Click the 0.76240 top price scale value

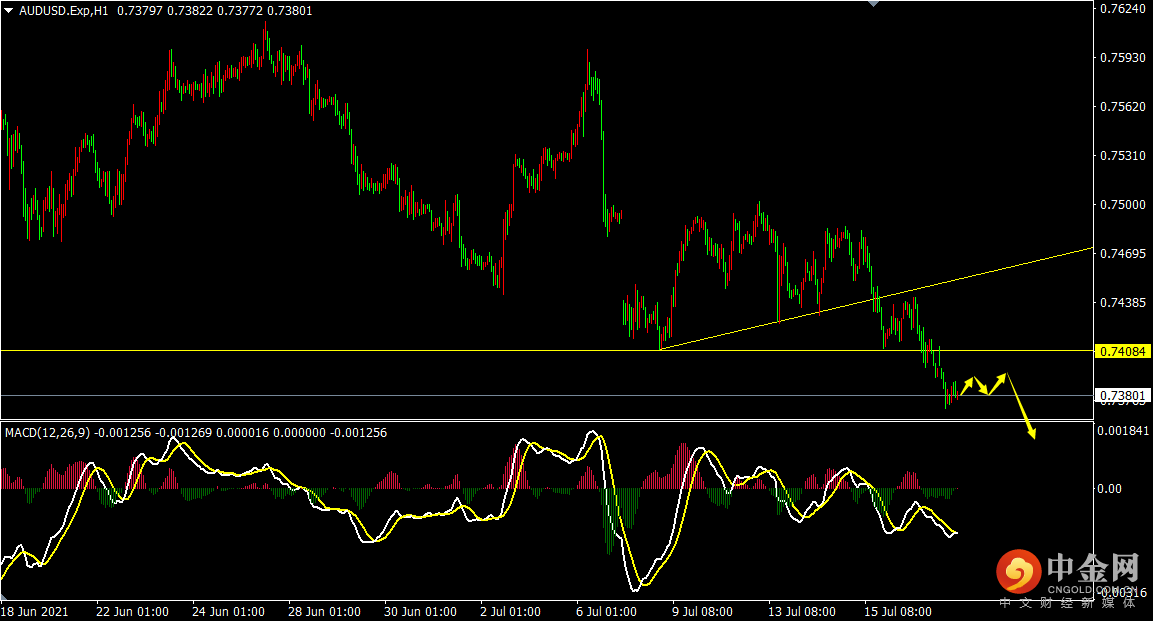[x=1122, y=9]
